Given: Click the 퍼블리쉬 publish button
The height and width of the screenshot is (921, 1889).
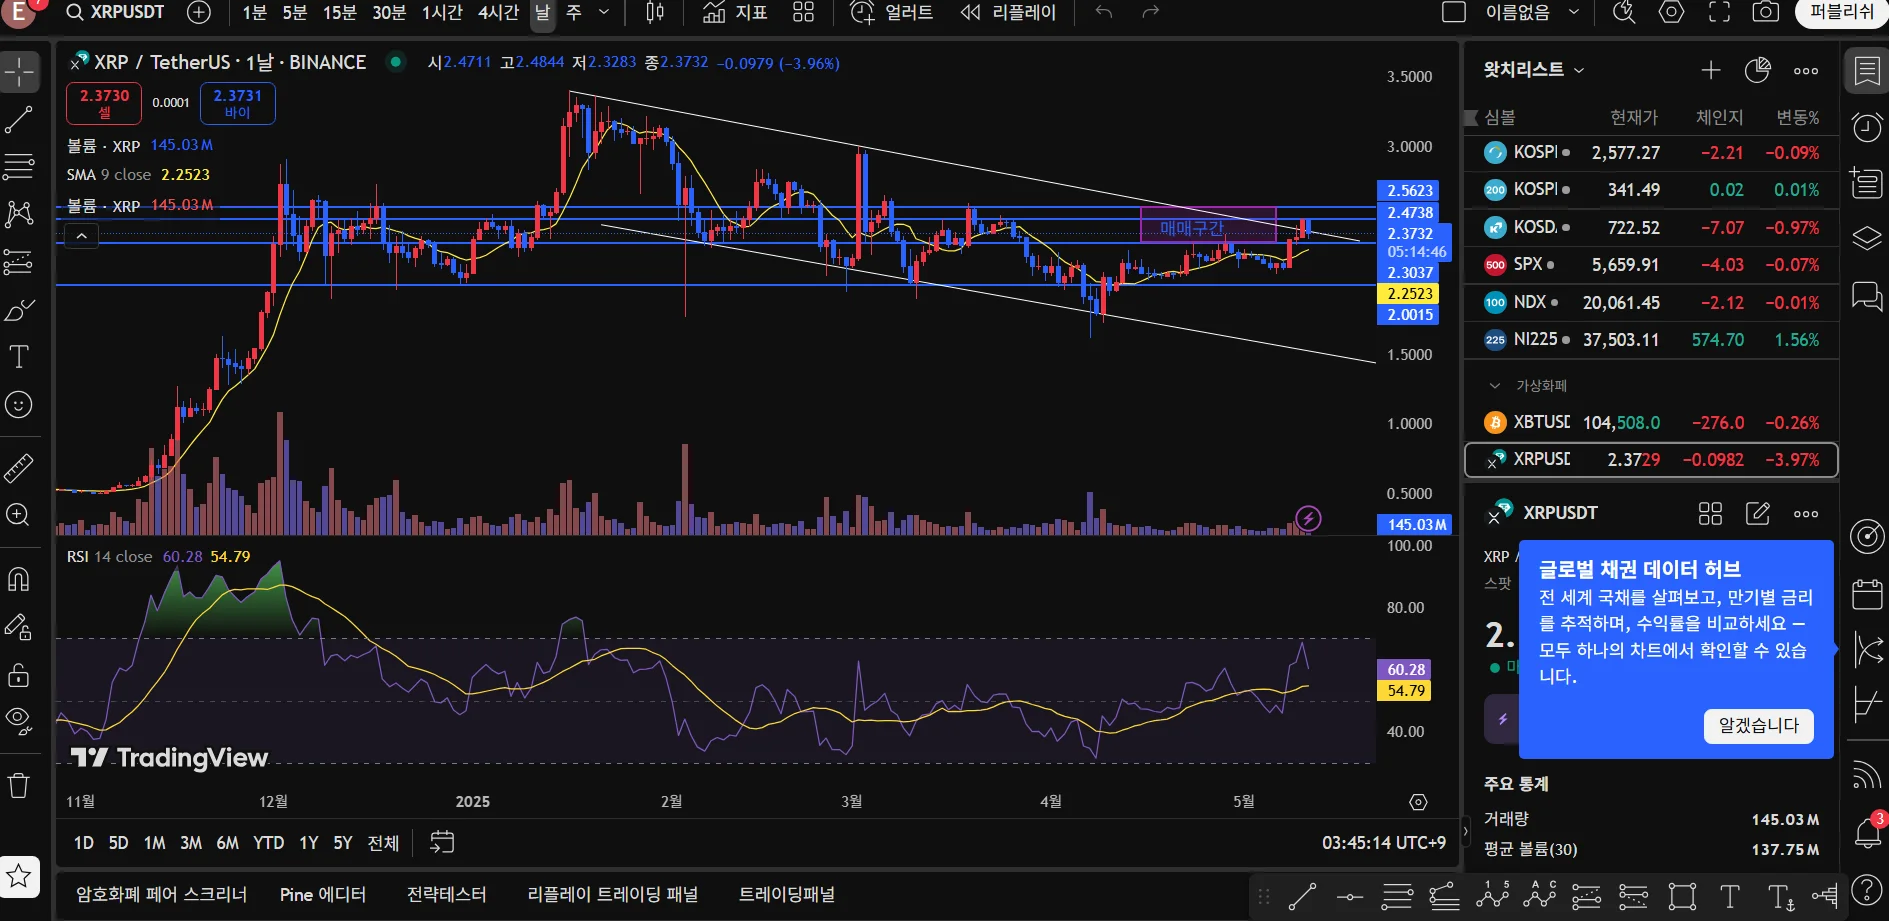Looking at the screenshot, I should pyautogui.click(x=1841, y=12).
